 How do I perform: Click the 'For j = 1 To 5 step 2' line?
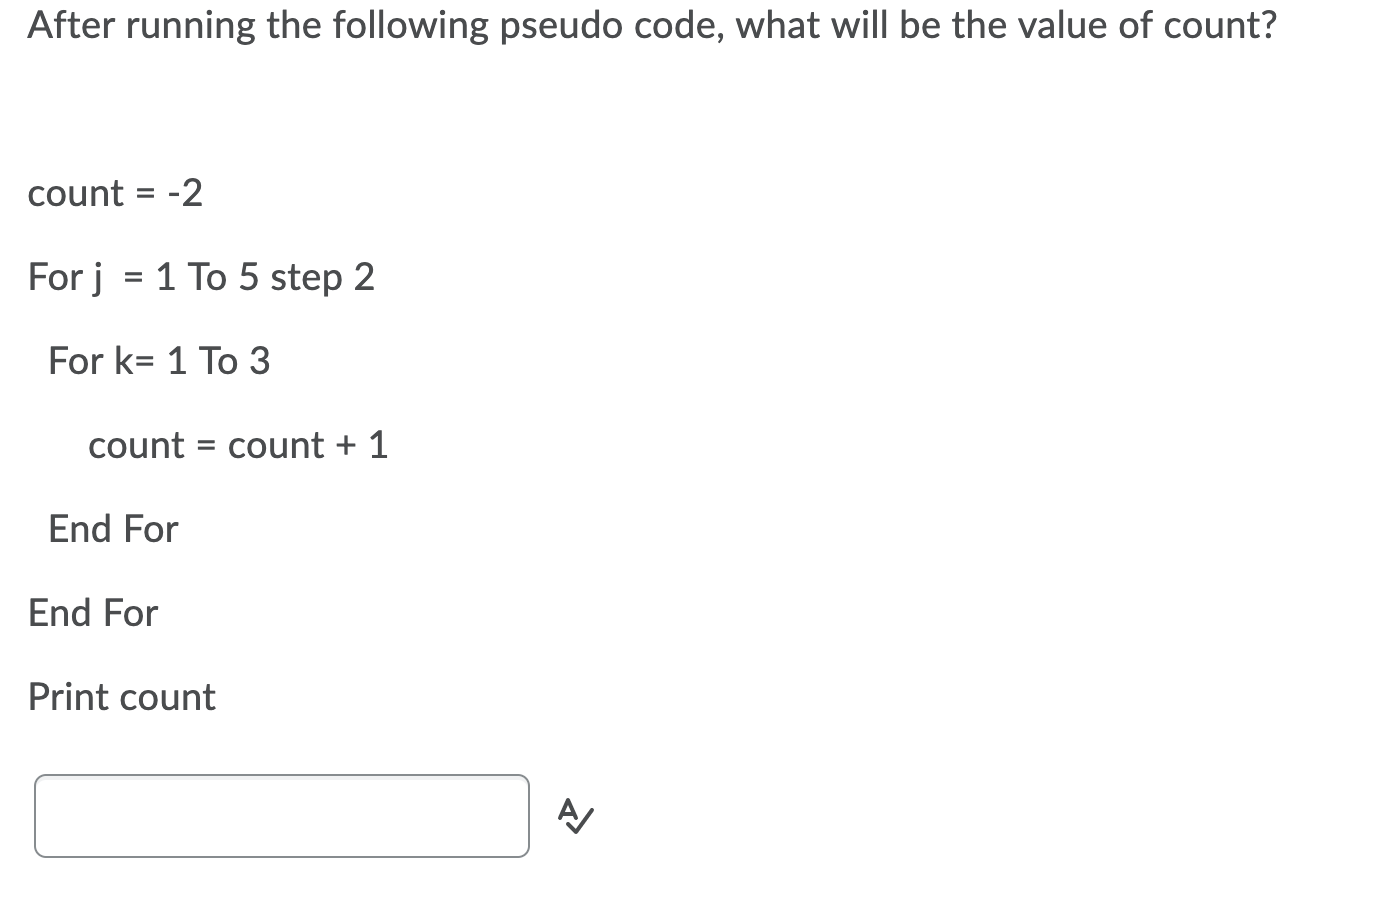point(200,277)
